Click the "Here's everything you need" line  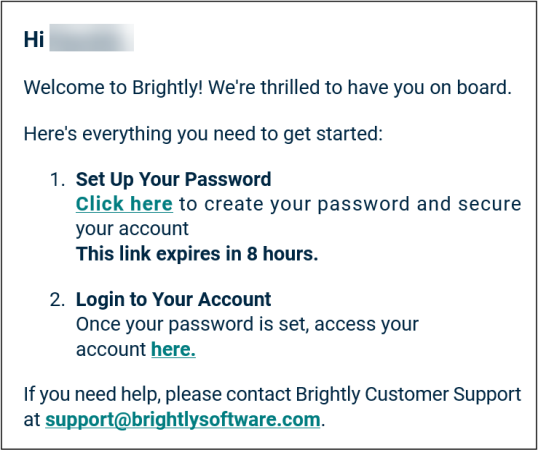tap(203, 134)
